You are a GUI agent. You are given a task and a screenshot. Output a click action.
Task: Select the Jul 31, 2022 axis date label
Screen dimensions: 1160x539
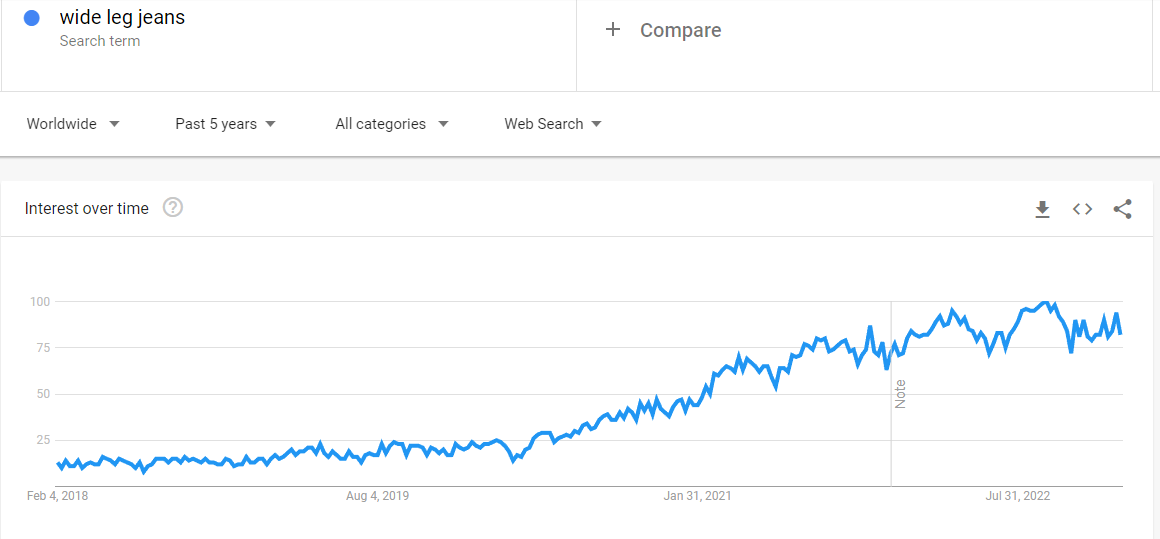(1018, 496)
